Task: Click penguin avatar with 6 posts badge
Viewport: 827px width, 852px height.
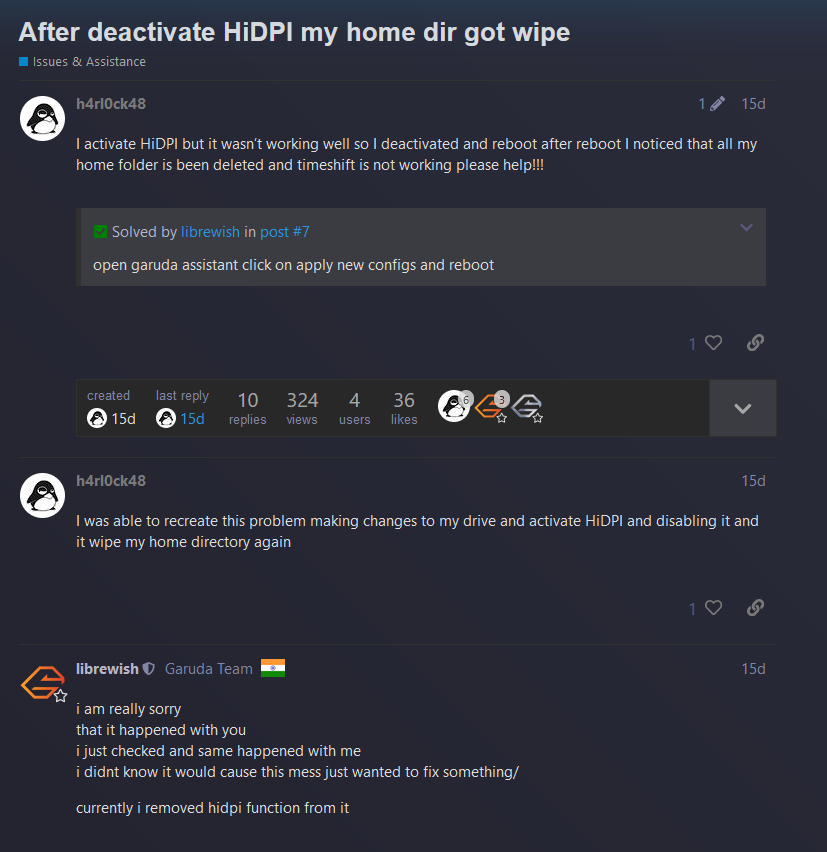Action: pos(454,406)
